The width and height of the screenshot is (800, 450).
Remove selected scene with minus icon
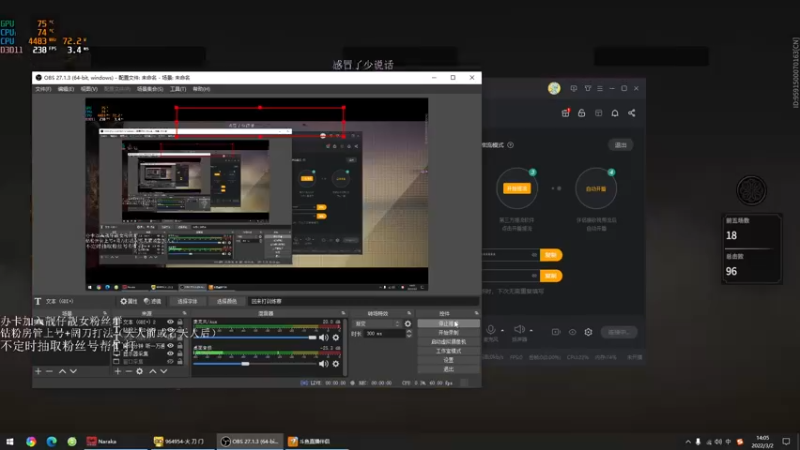pos(49,371)
